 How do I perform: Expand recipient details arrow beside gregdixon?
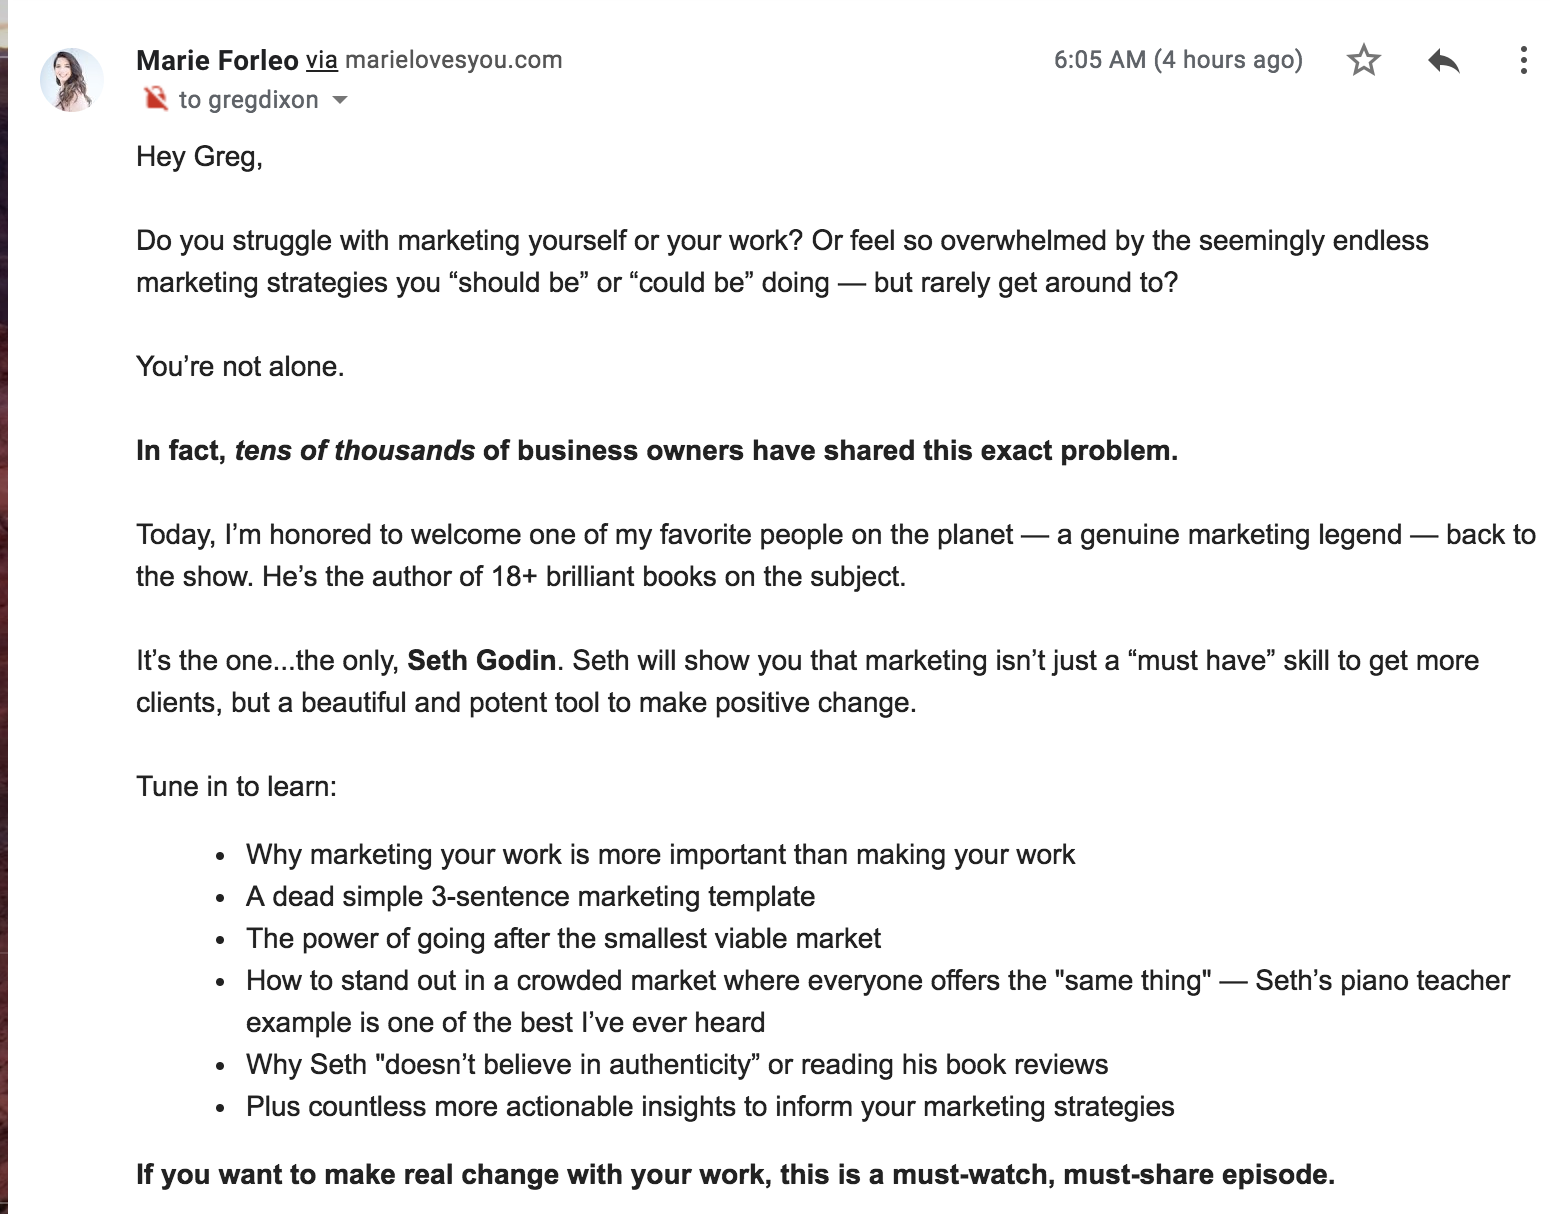click(x=340, y=100)
